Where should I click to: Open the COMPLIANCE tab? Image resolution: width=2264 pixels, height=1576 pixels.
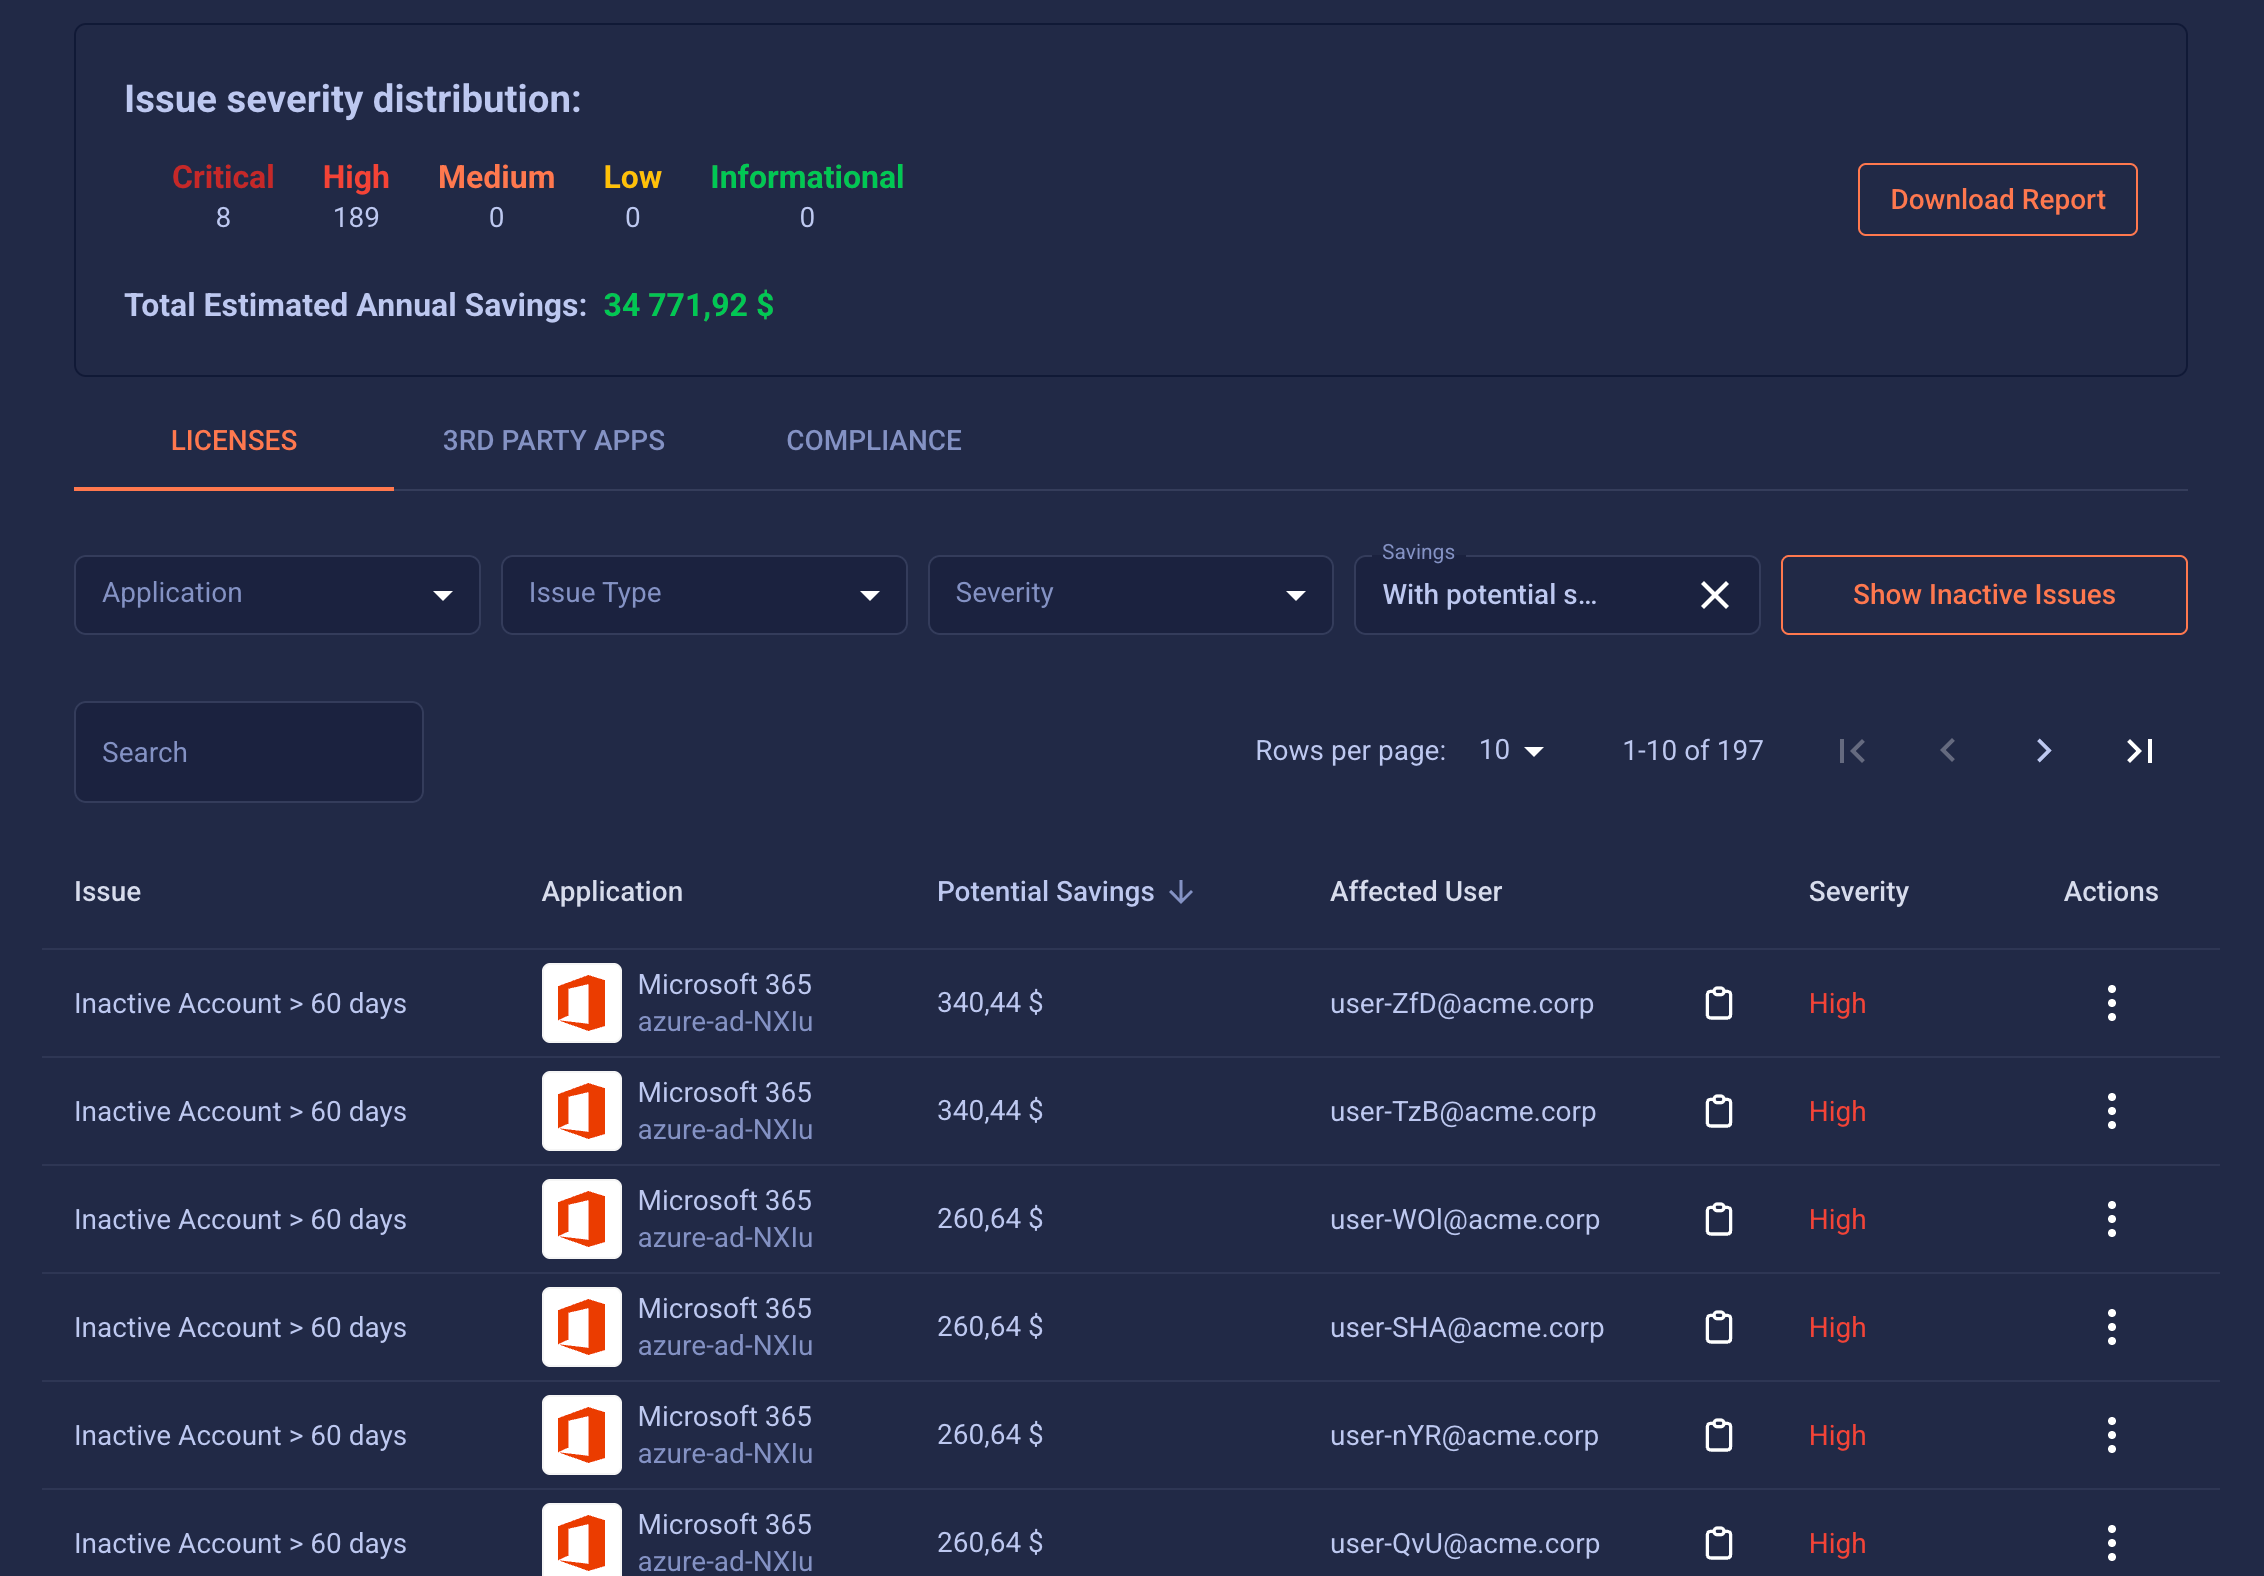click(873, 441)
